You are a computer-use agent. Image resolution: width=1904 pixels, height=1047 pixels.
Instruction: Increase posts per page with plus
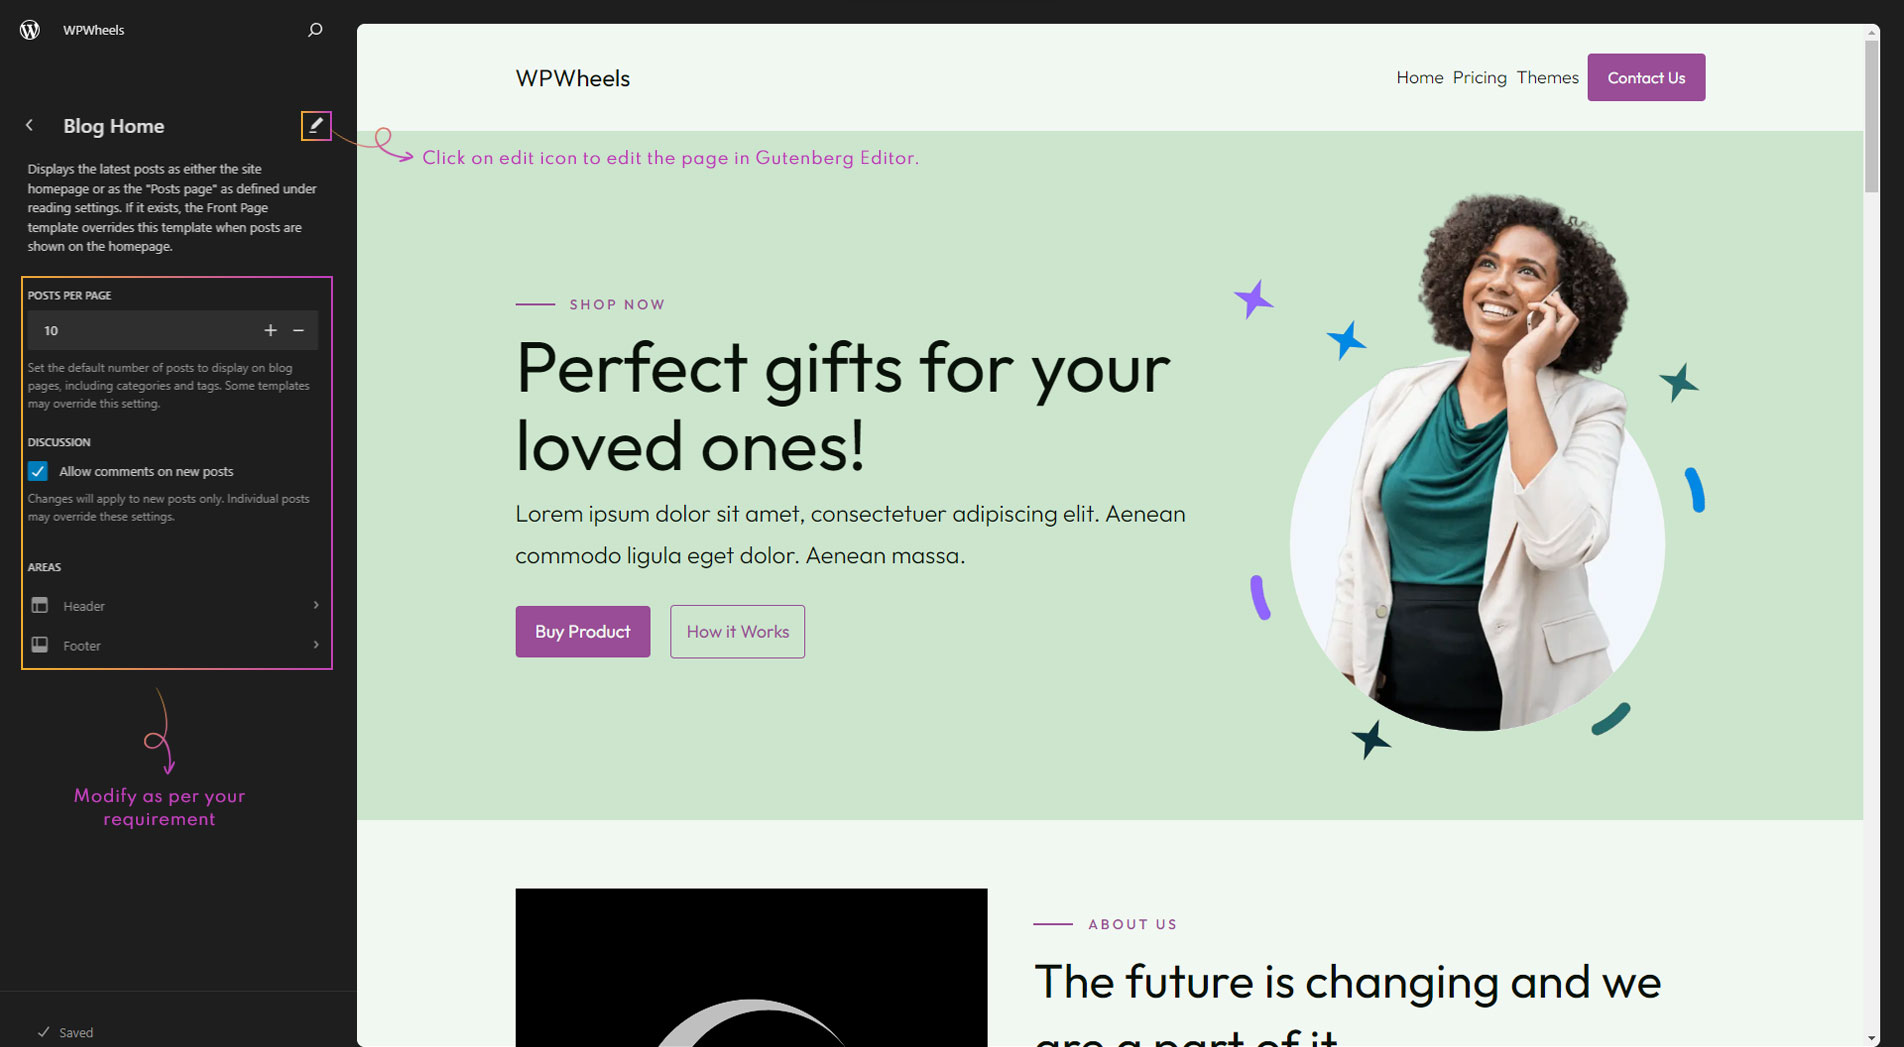[x=270, y=330]
